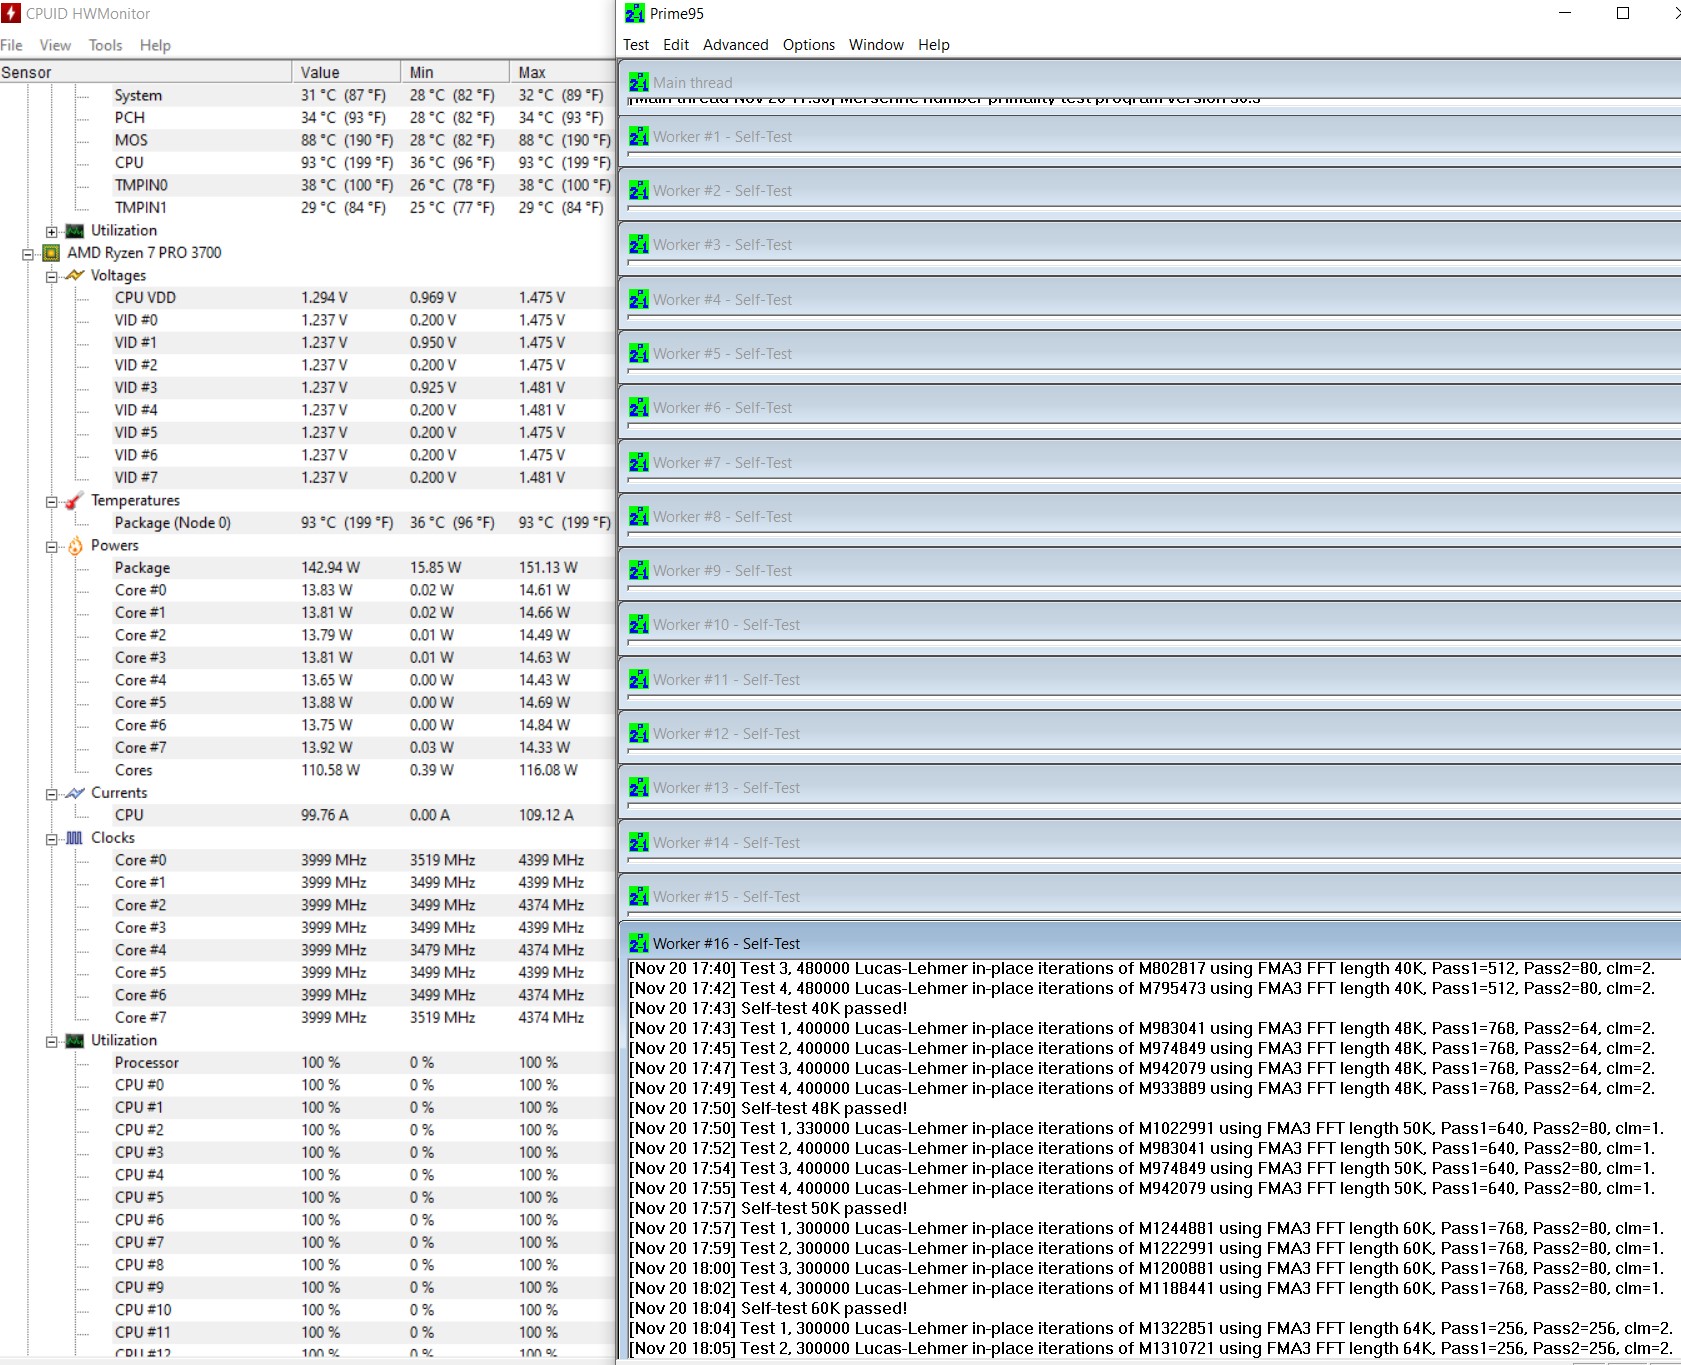The width and height of the screenshot is (1681, 1365).
Task: Collapse the Clocks tree section
Action: (x=52, y=839)
